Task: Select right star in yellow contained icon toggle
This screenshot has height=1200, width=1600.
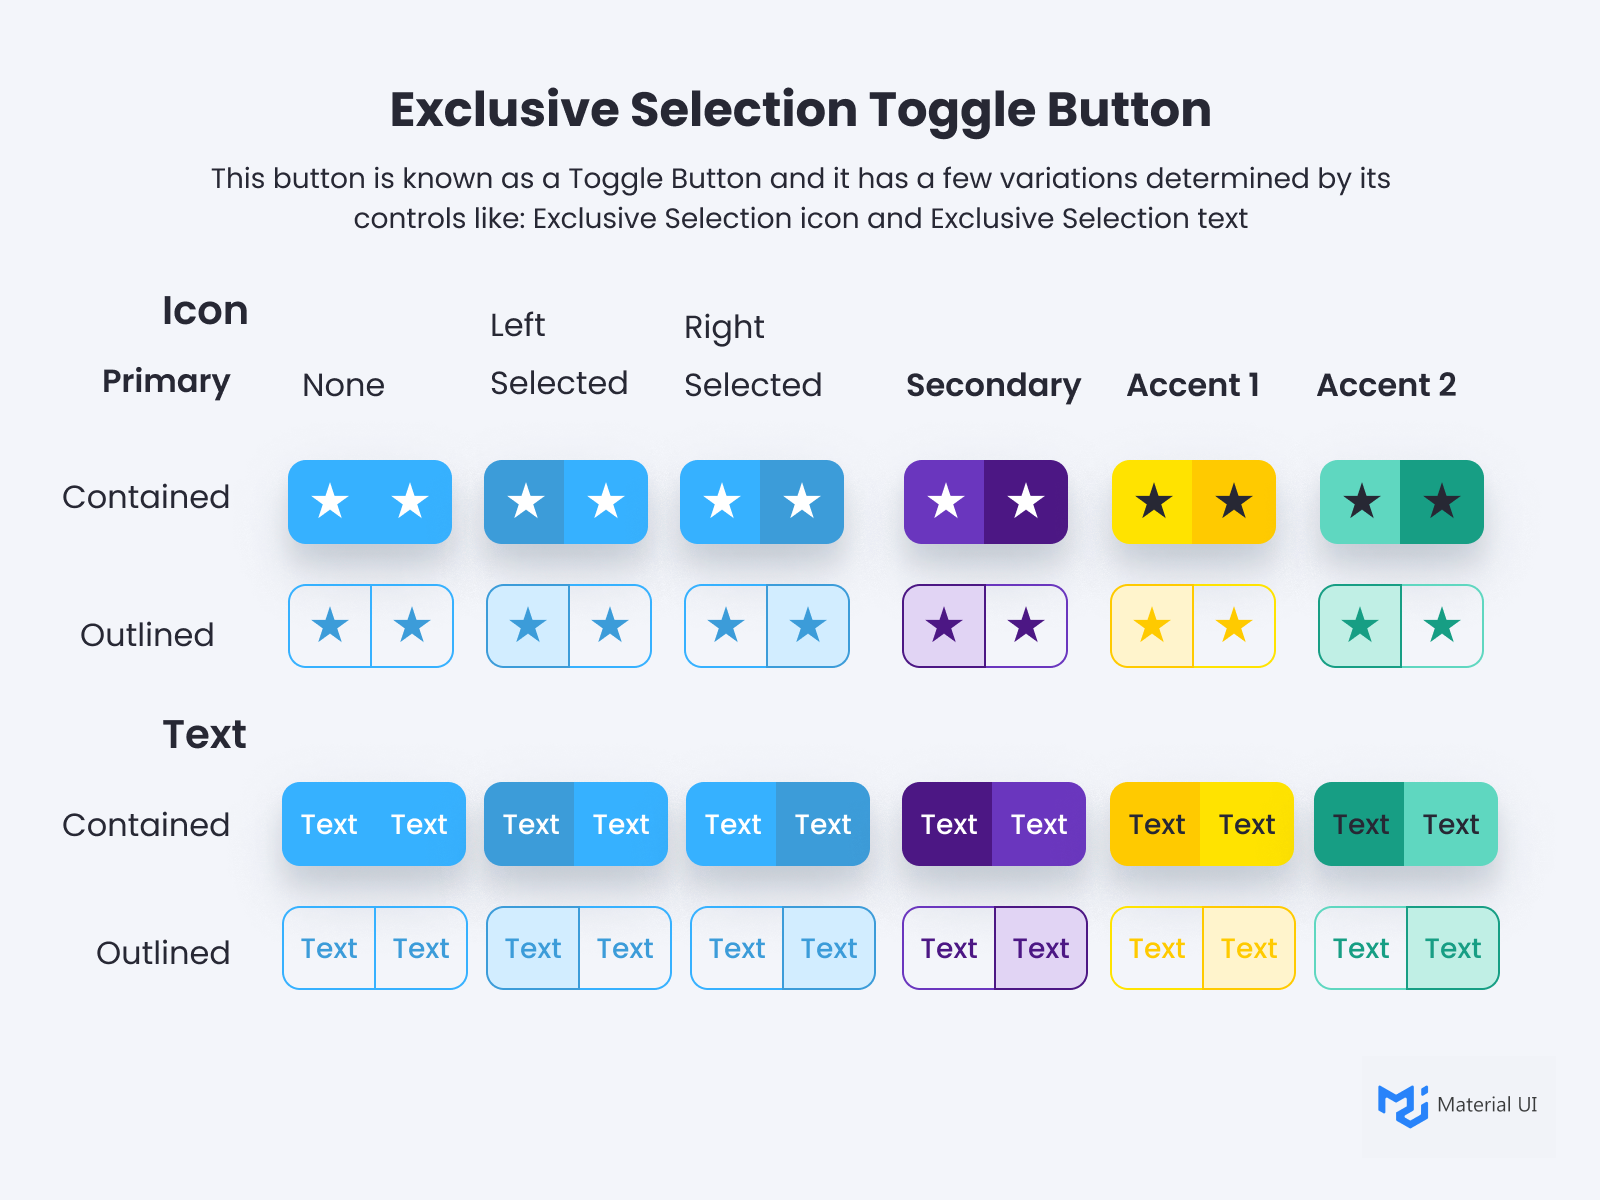Action: [x=1234, y=502]
